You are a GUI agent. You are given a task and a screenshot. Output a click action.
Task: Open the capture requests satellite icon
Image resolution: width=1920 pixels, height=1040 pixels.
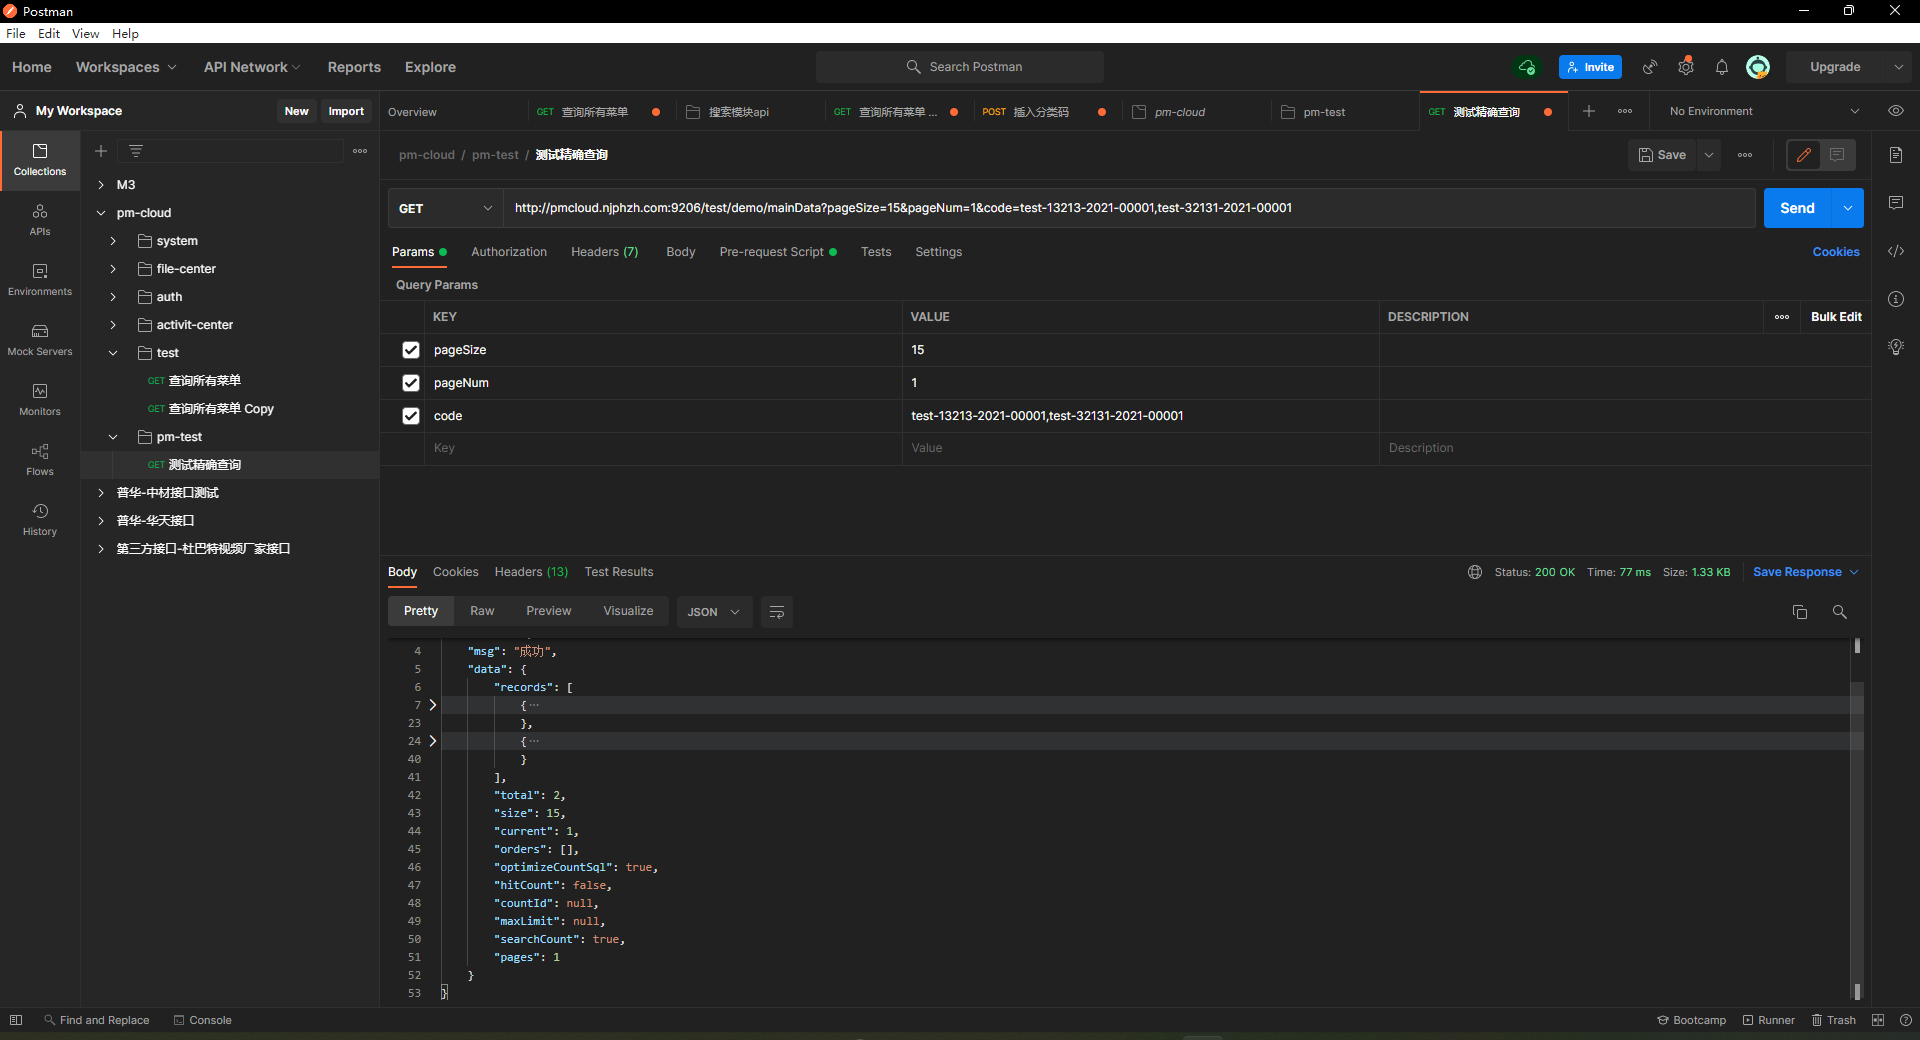click(1650, 67)
